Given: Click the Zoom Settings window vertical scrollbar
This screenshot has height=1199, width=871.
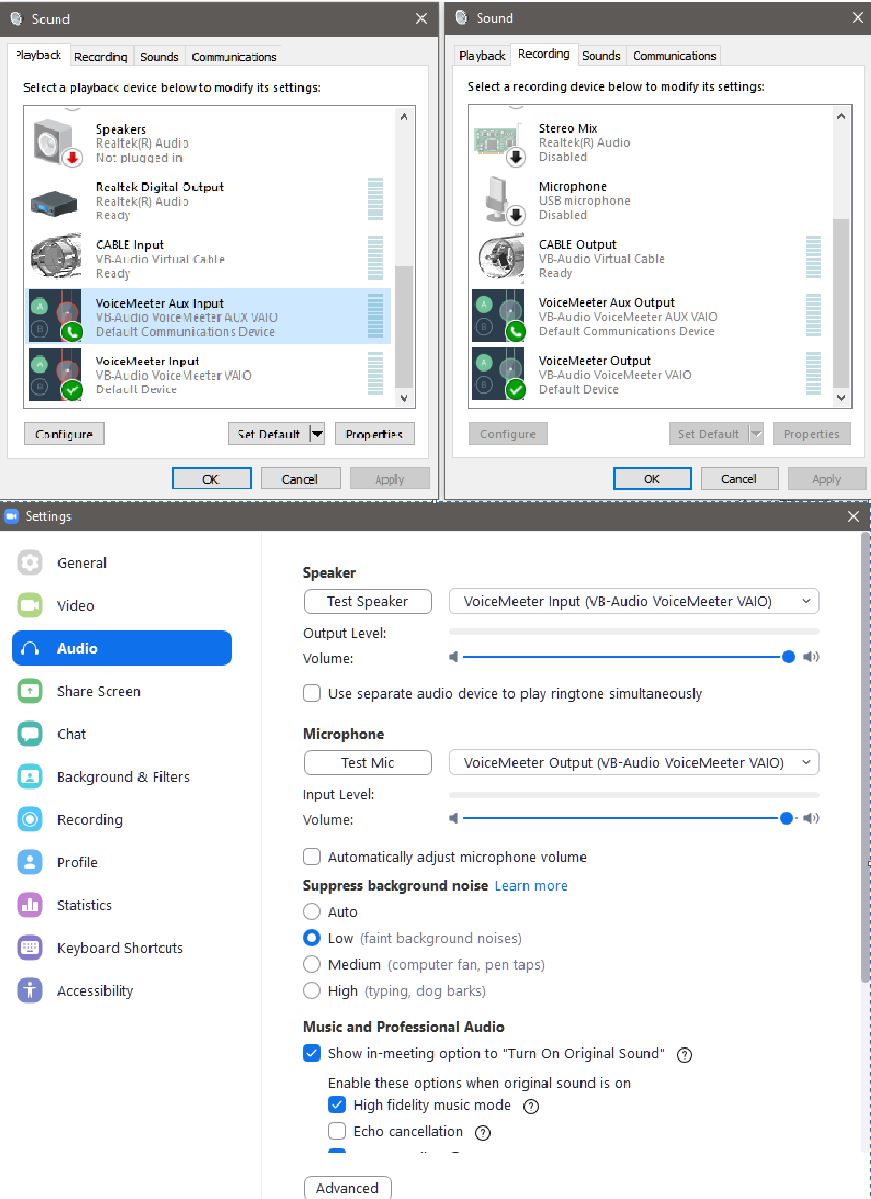Looking at the screenshot, I should 865,757.
